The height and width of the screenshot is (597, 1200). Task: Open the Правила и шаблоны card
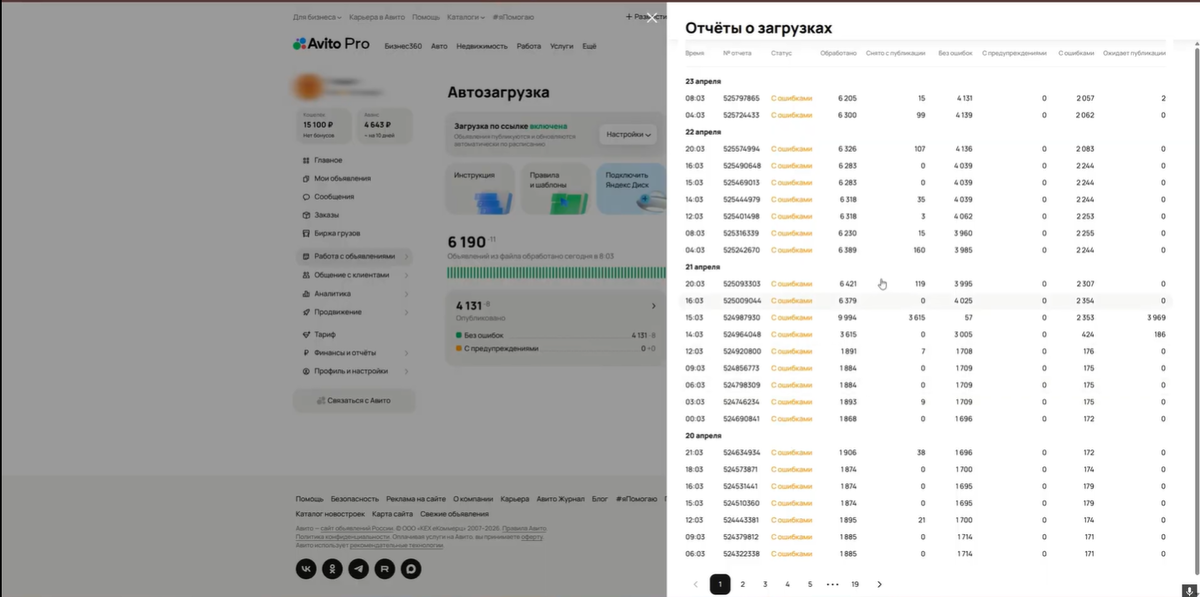point(555,189)
